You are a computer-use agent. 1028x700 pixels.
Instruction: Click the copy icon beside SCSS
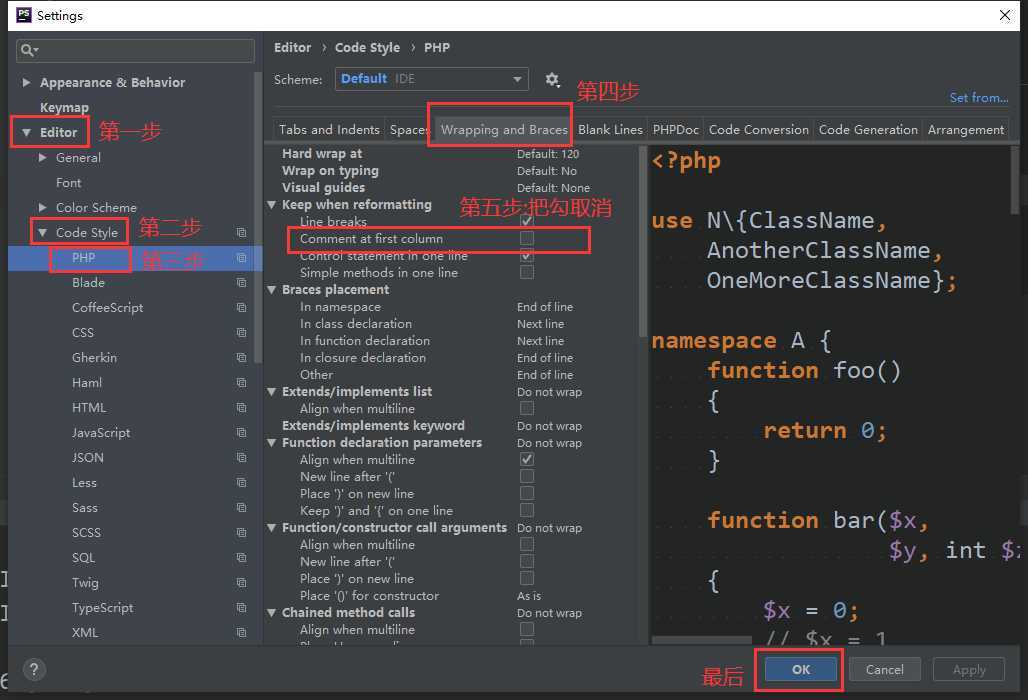241,532
